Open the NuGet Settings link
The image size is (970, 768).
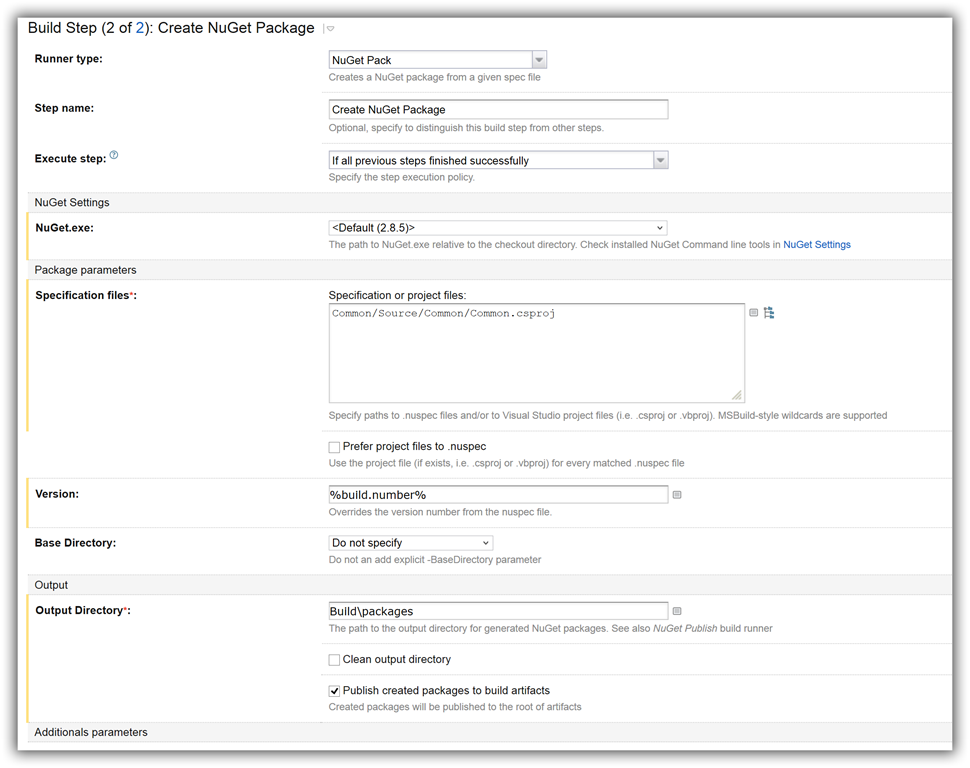click(x=817, y=244)
